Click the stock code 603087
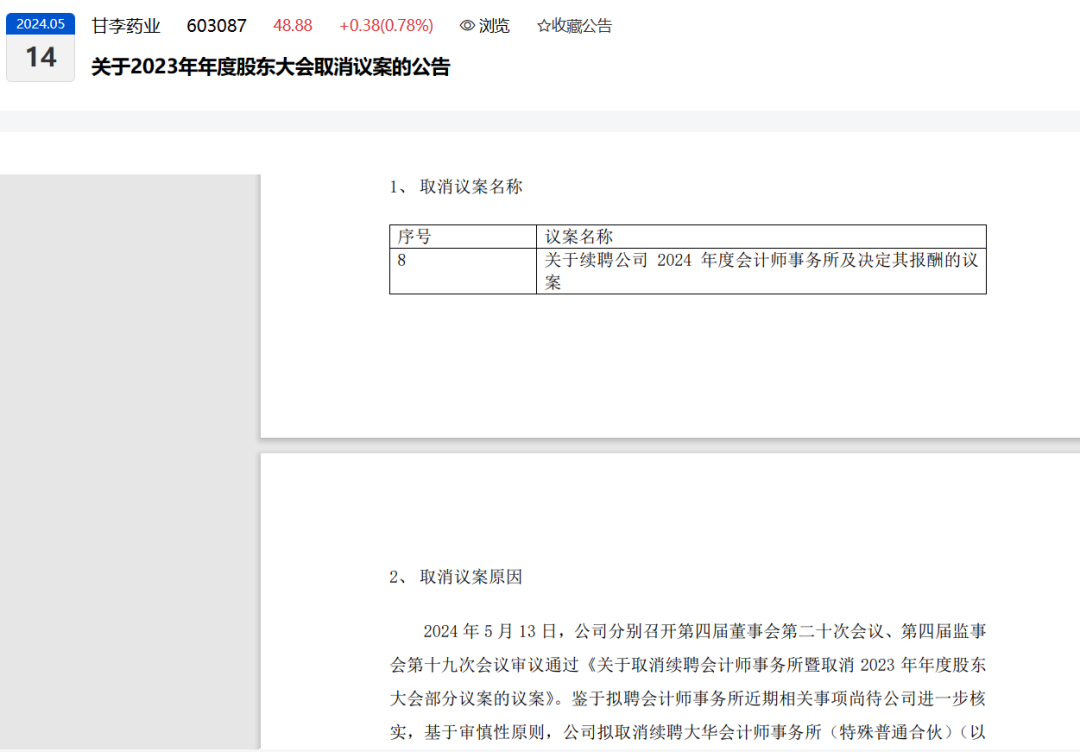Screen dimensions: 1080x752 click(216, 26)
